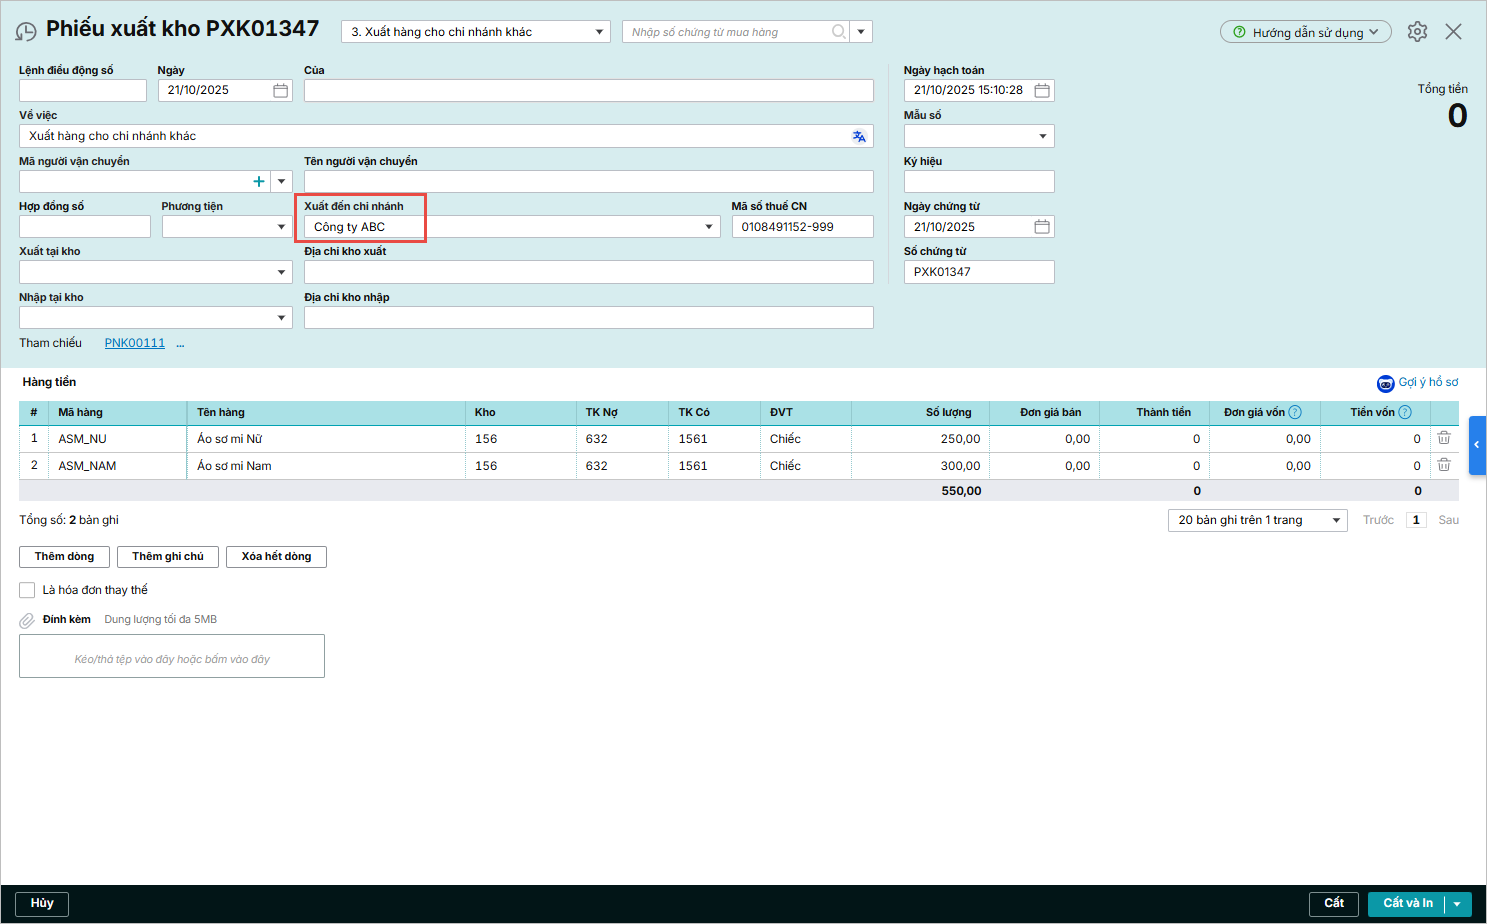
Task: Expand the Cất và In split arrow
Action: click(x=1457, y=904)
